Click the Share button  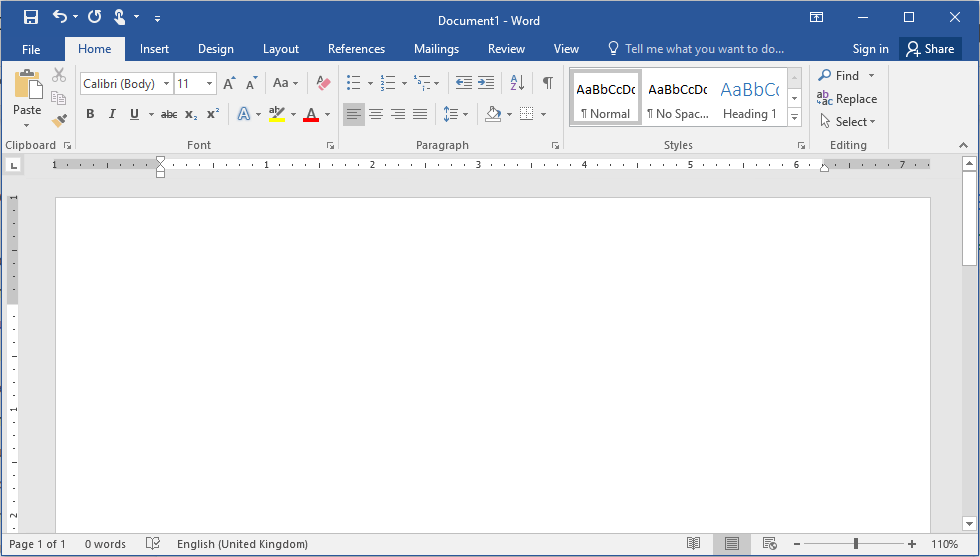click(x=931, y=49)
